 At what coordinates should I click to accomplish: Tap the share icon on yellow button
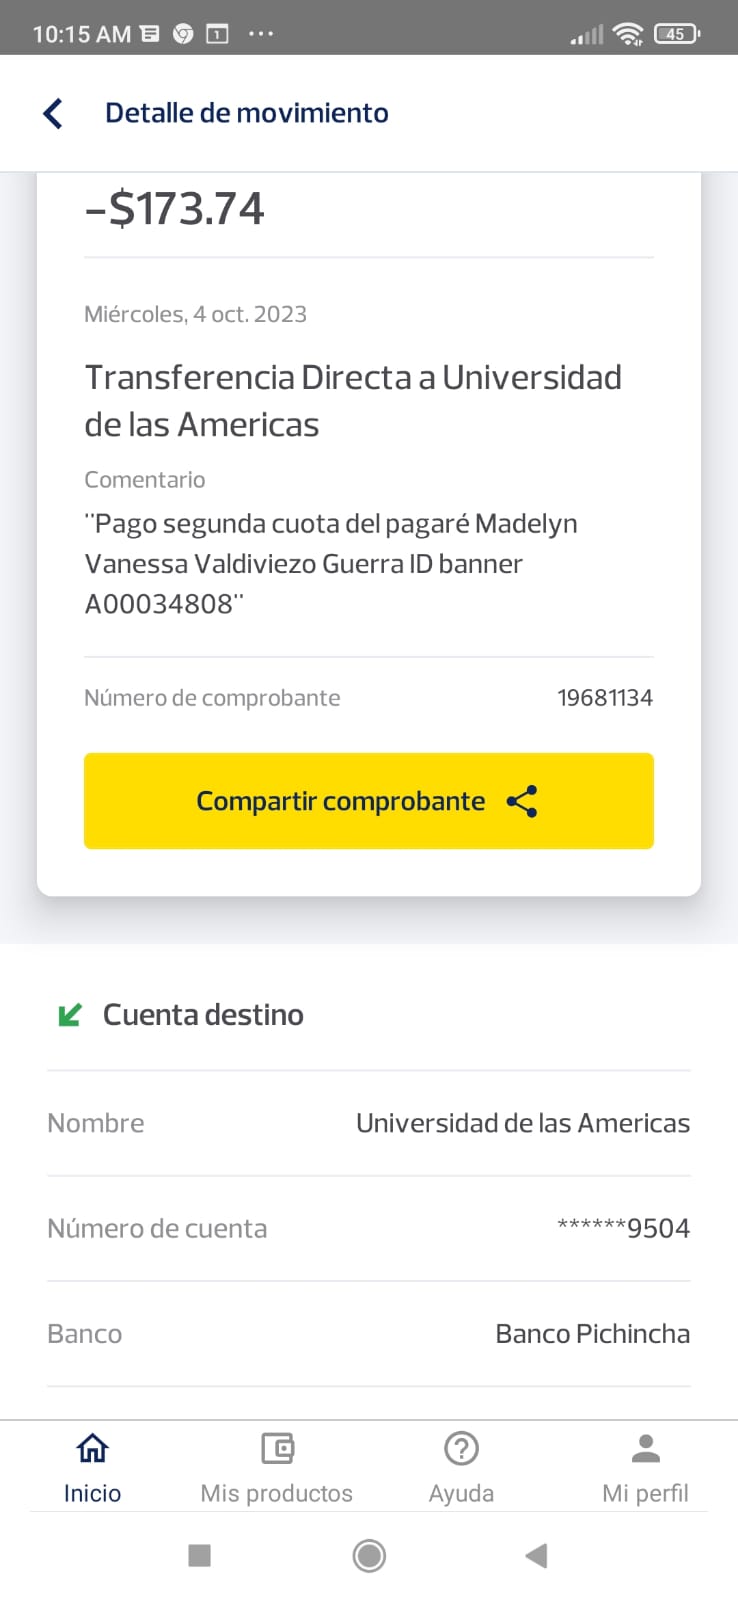tap(522, 801)
